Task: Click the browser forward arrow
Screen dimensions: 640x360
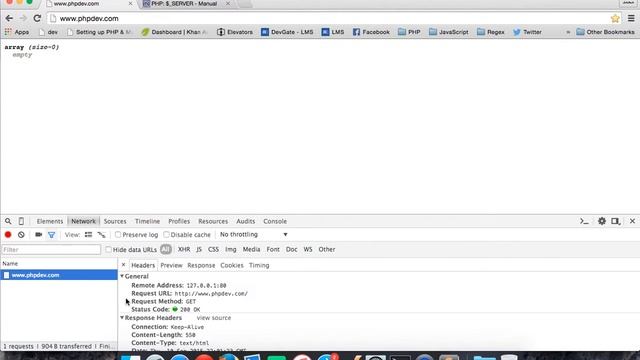Action: [x=23, y=18]
